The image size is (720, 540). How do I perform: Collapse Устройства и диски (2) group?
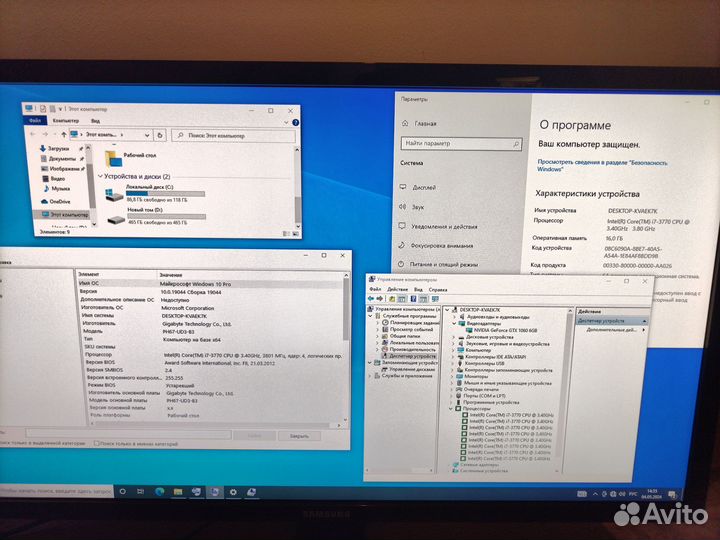pyautogui.click(x=101, y=176)
